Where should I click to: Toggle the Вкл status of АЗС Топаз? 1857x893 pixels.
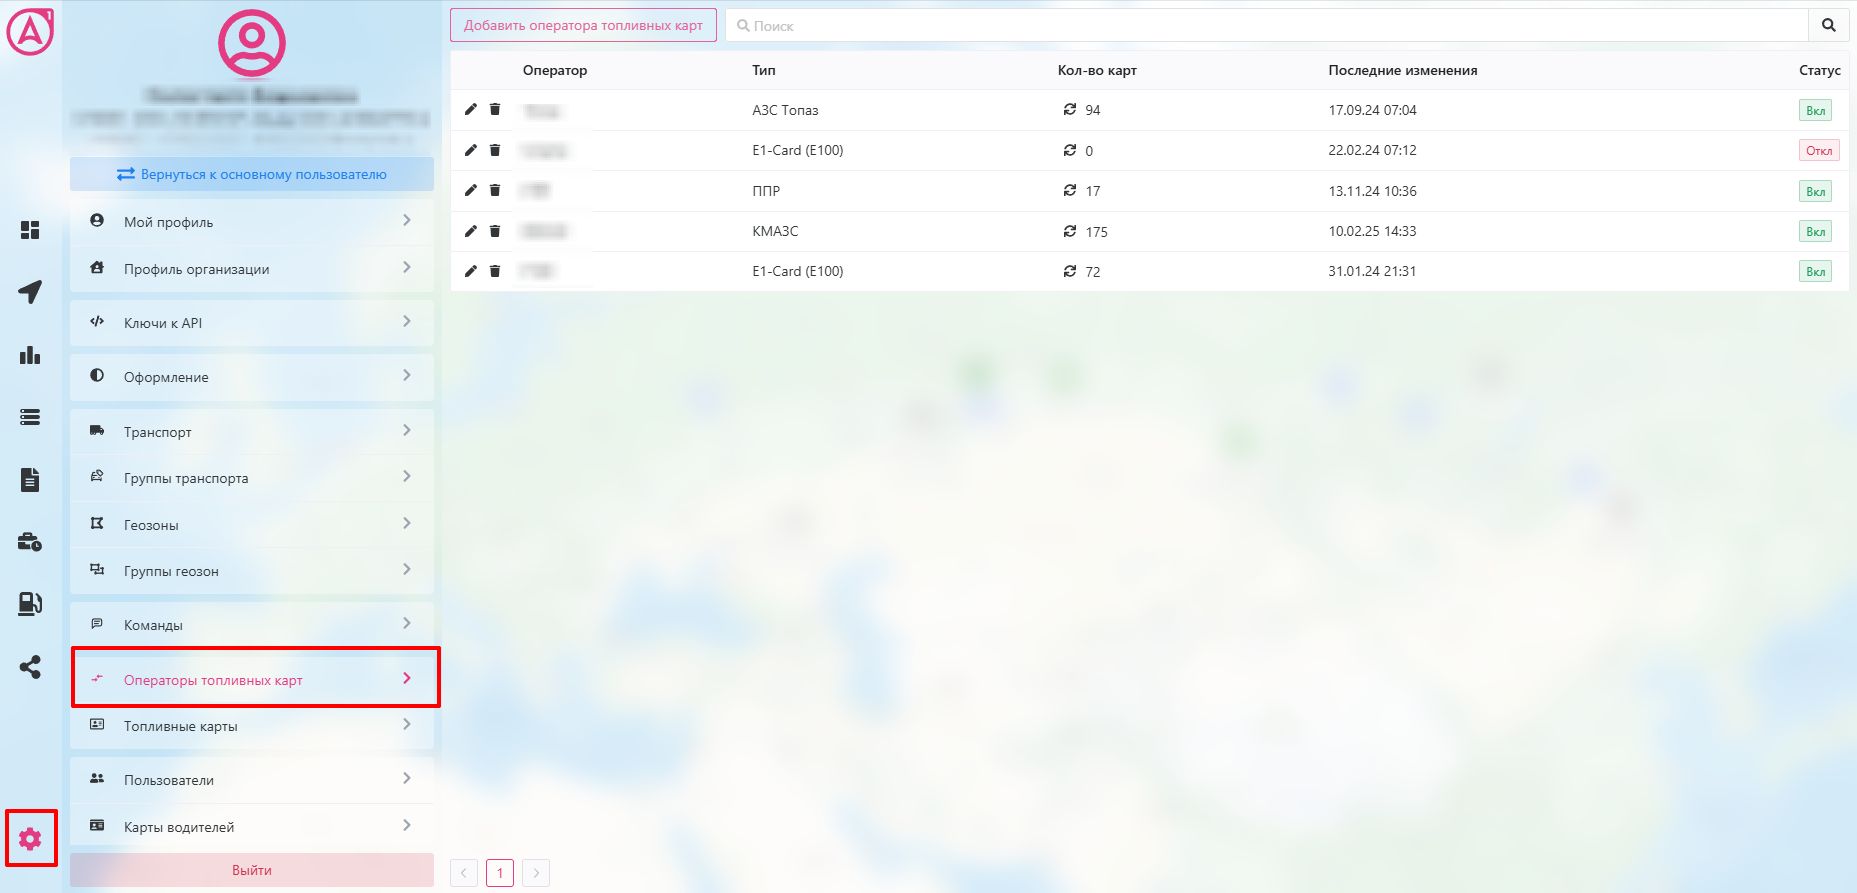(1815, 111)
